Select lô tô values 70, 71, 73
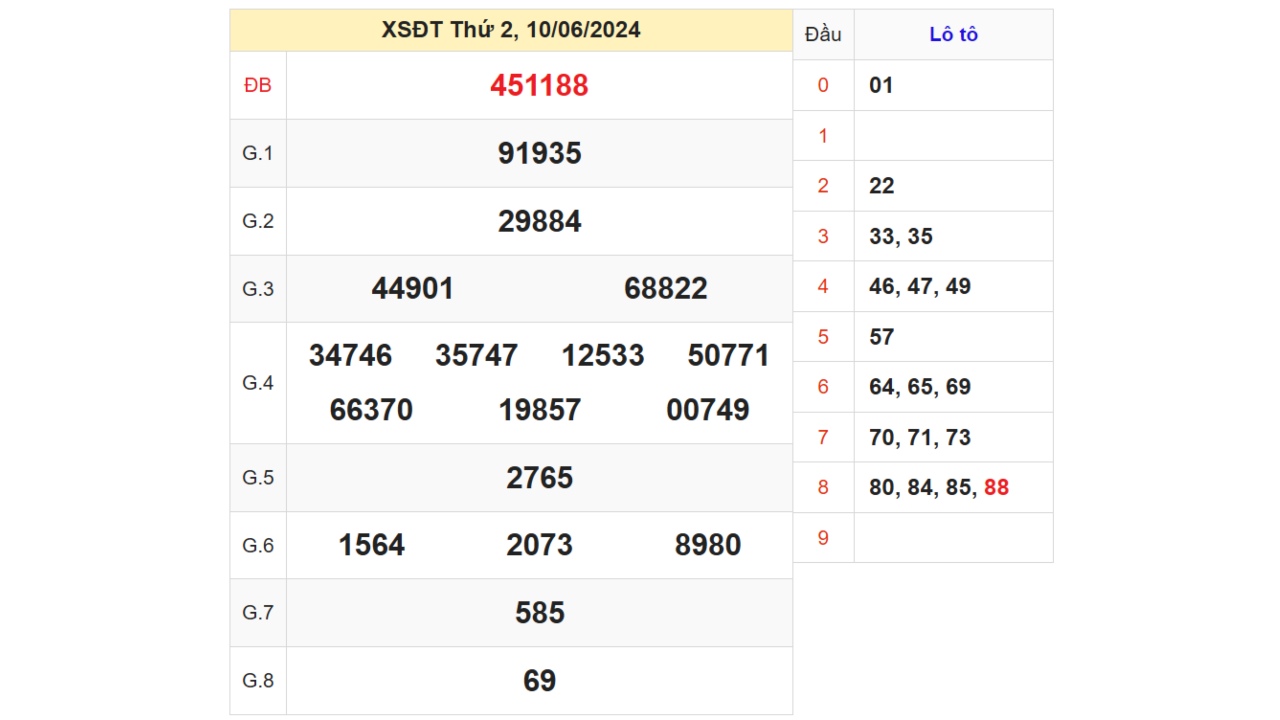The image size is (1280, 720). 920,437
